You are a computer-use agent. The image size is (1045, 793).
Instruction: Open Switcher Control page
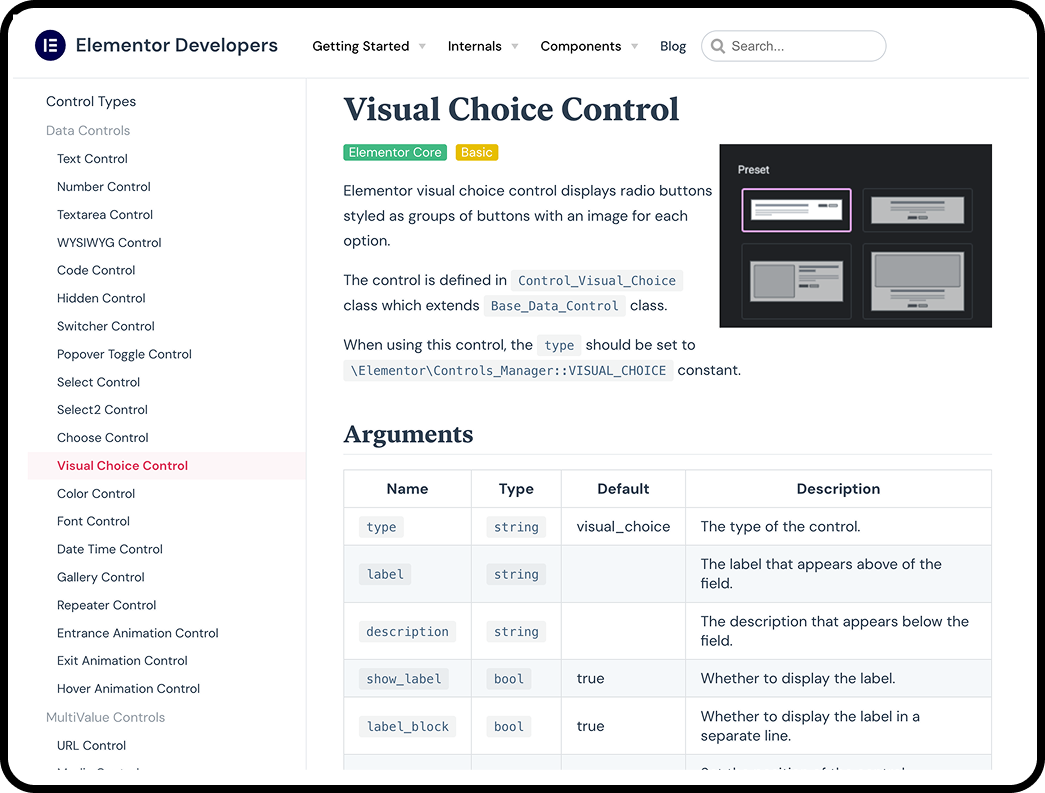pos(105,326)
